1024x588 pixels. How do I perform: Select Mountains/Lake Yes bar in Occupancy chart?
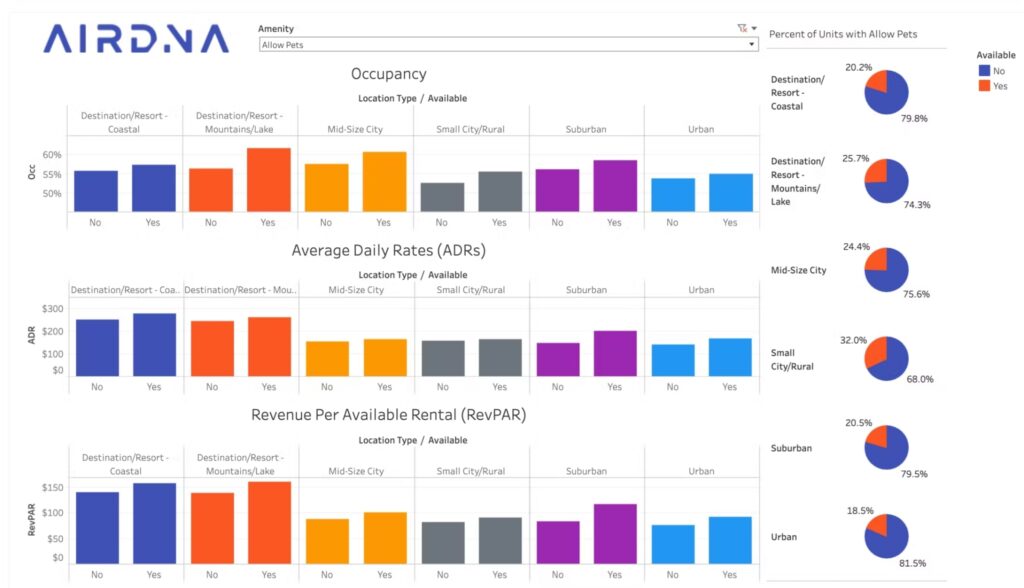coord(268,180)
